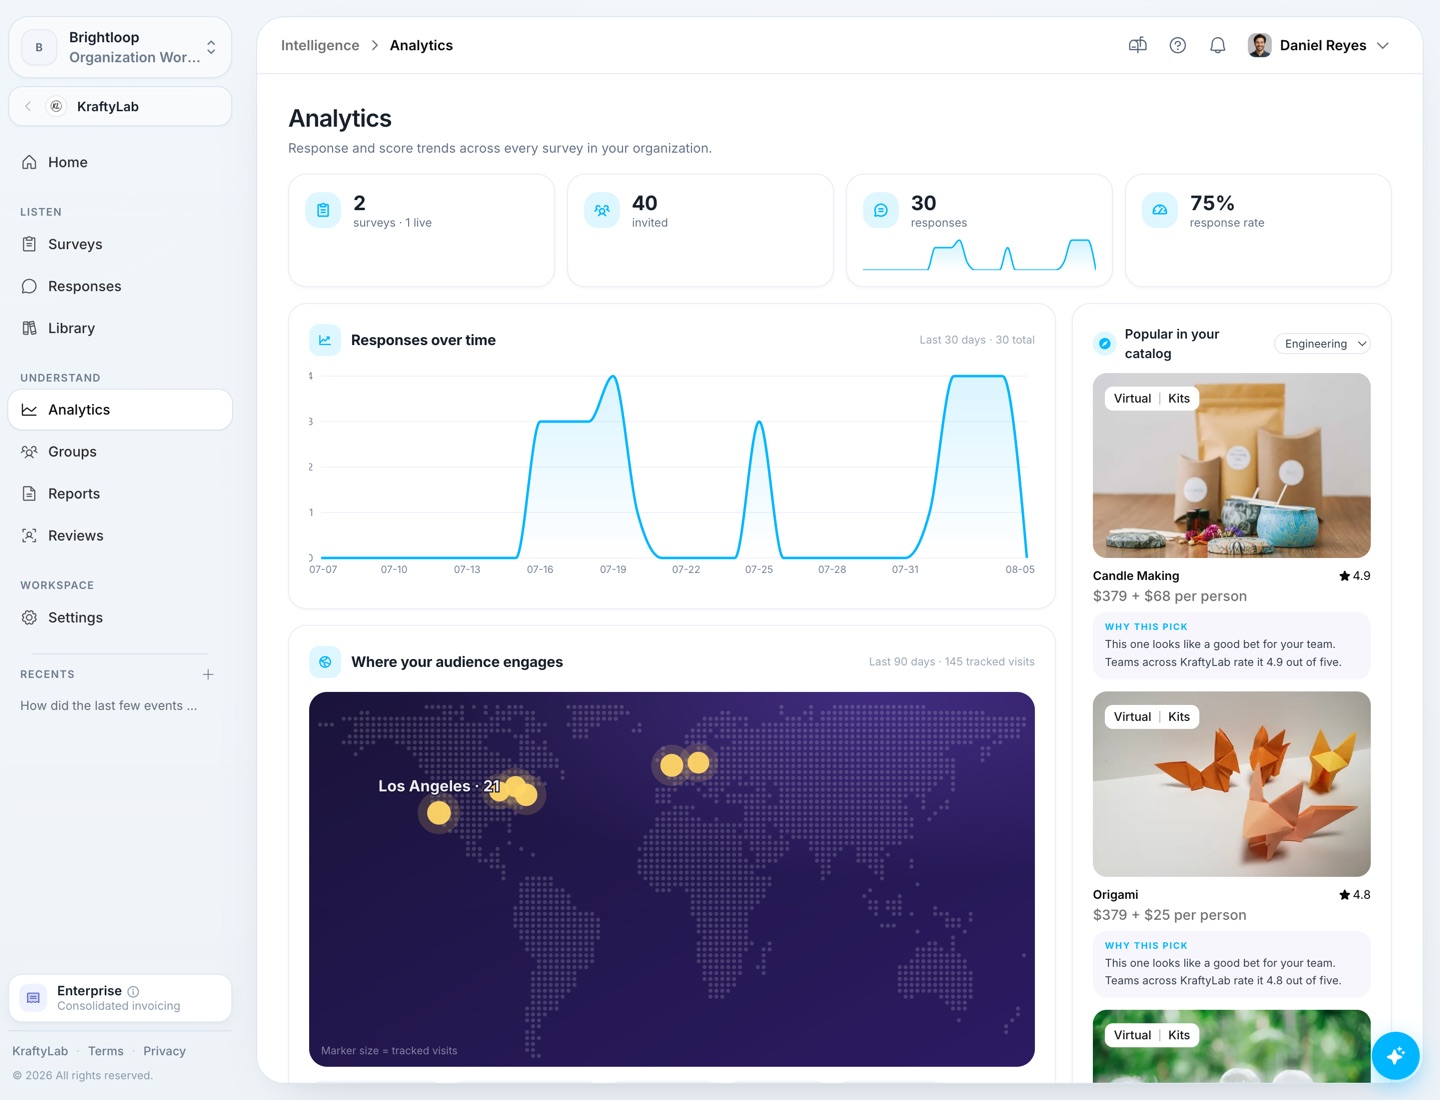Click the Candle Making 4.9 star rating

coord(1355,576)
